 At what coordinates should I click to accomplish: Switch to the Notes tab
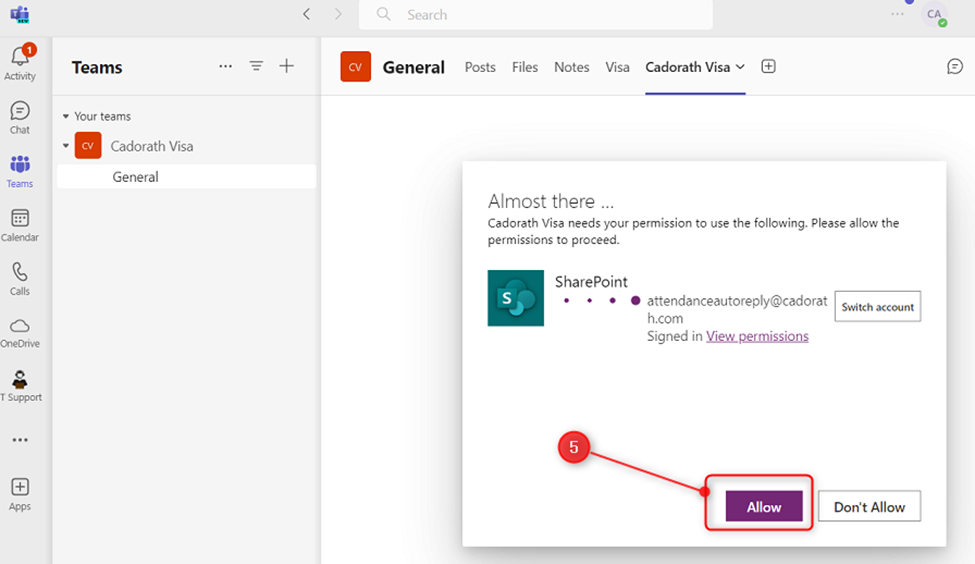571,67
